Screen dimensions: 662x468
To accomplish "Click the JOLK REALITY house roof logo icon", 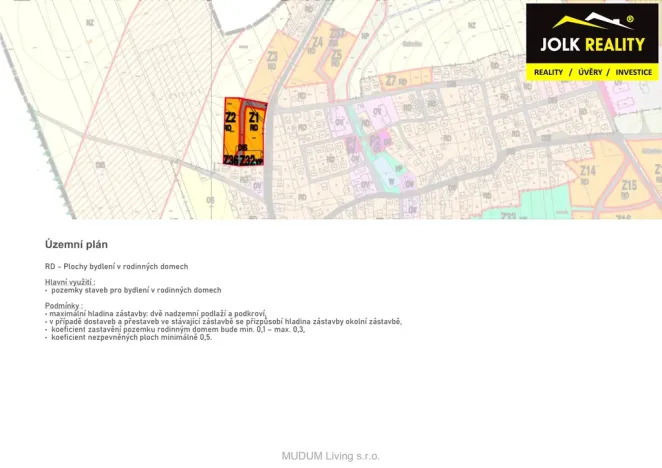I will point(593,20).
